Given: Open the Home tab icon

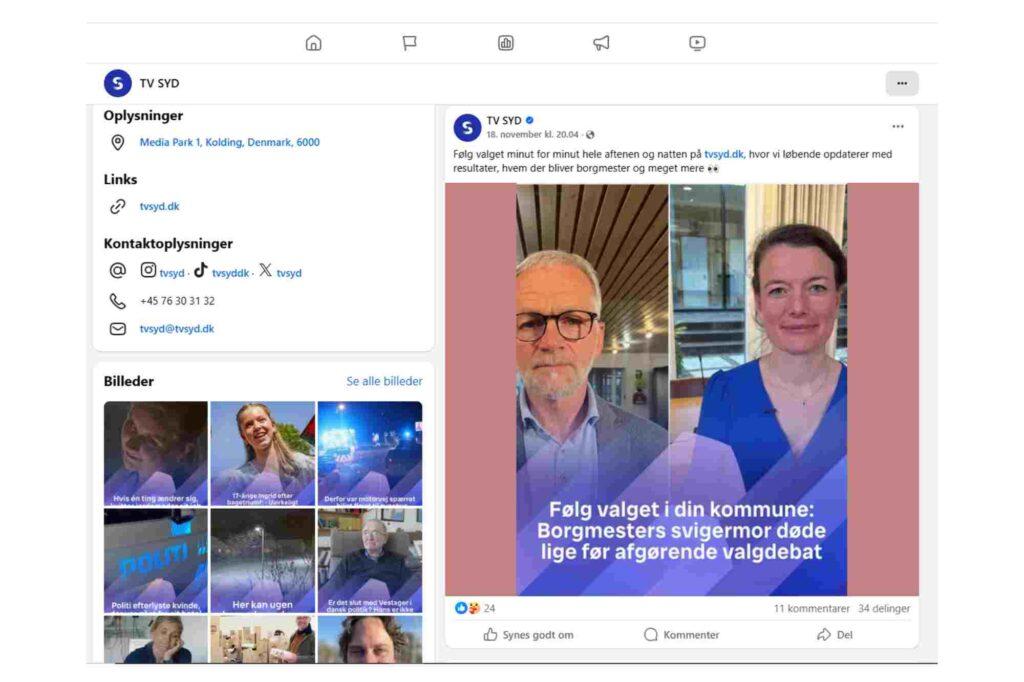Looking at the screenshot, I should (313, 43).
